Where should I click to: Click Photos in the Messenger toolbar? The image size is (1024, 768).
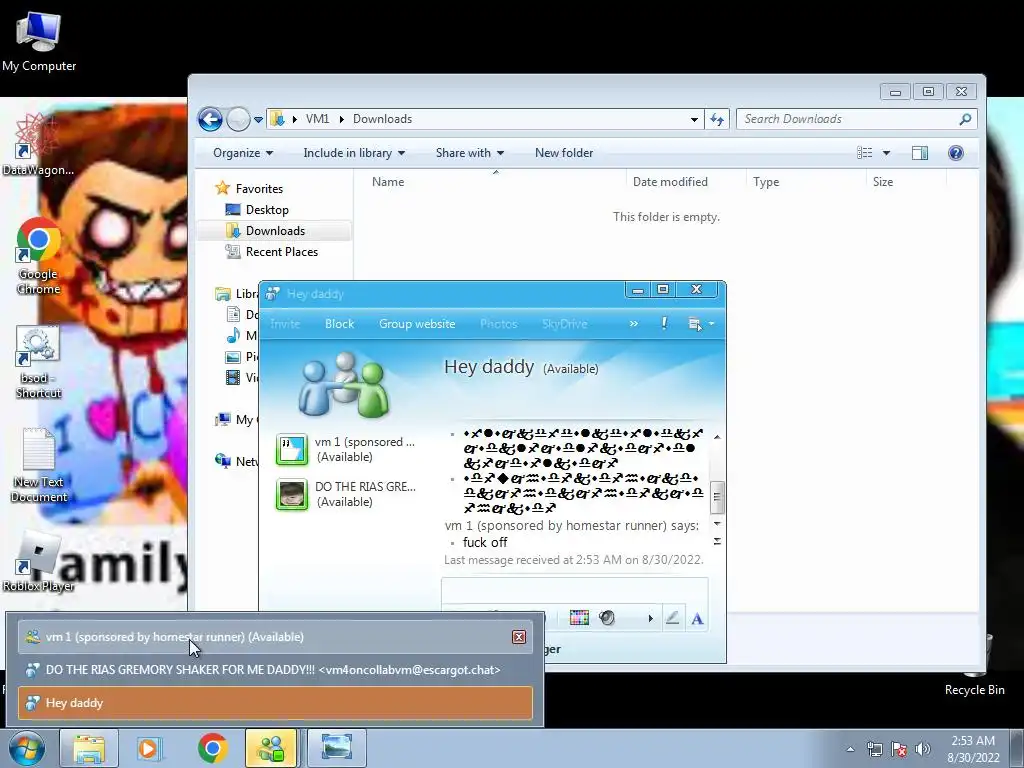pos(498,324)
